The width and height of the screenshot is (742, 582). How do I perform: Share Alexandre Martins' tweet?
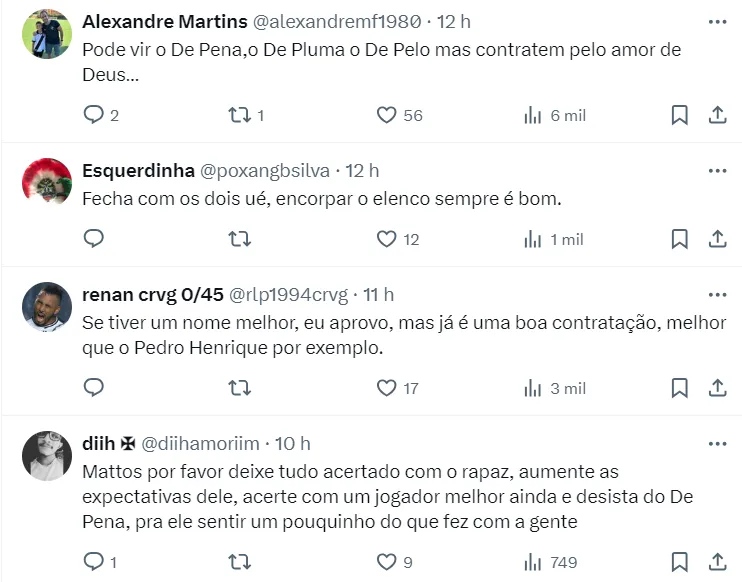(717, 115)
